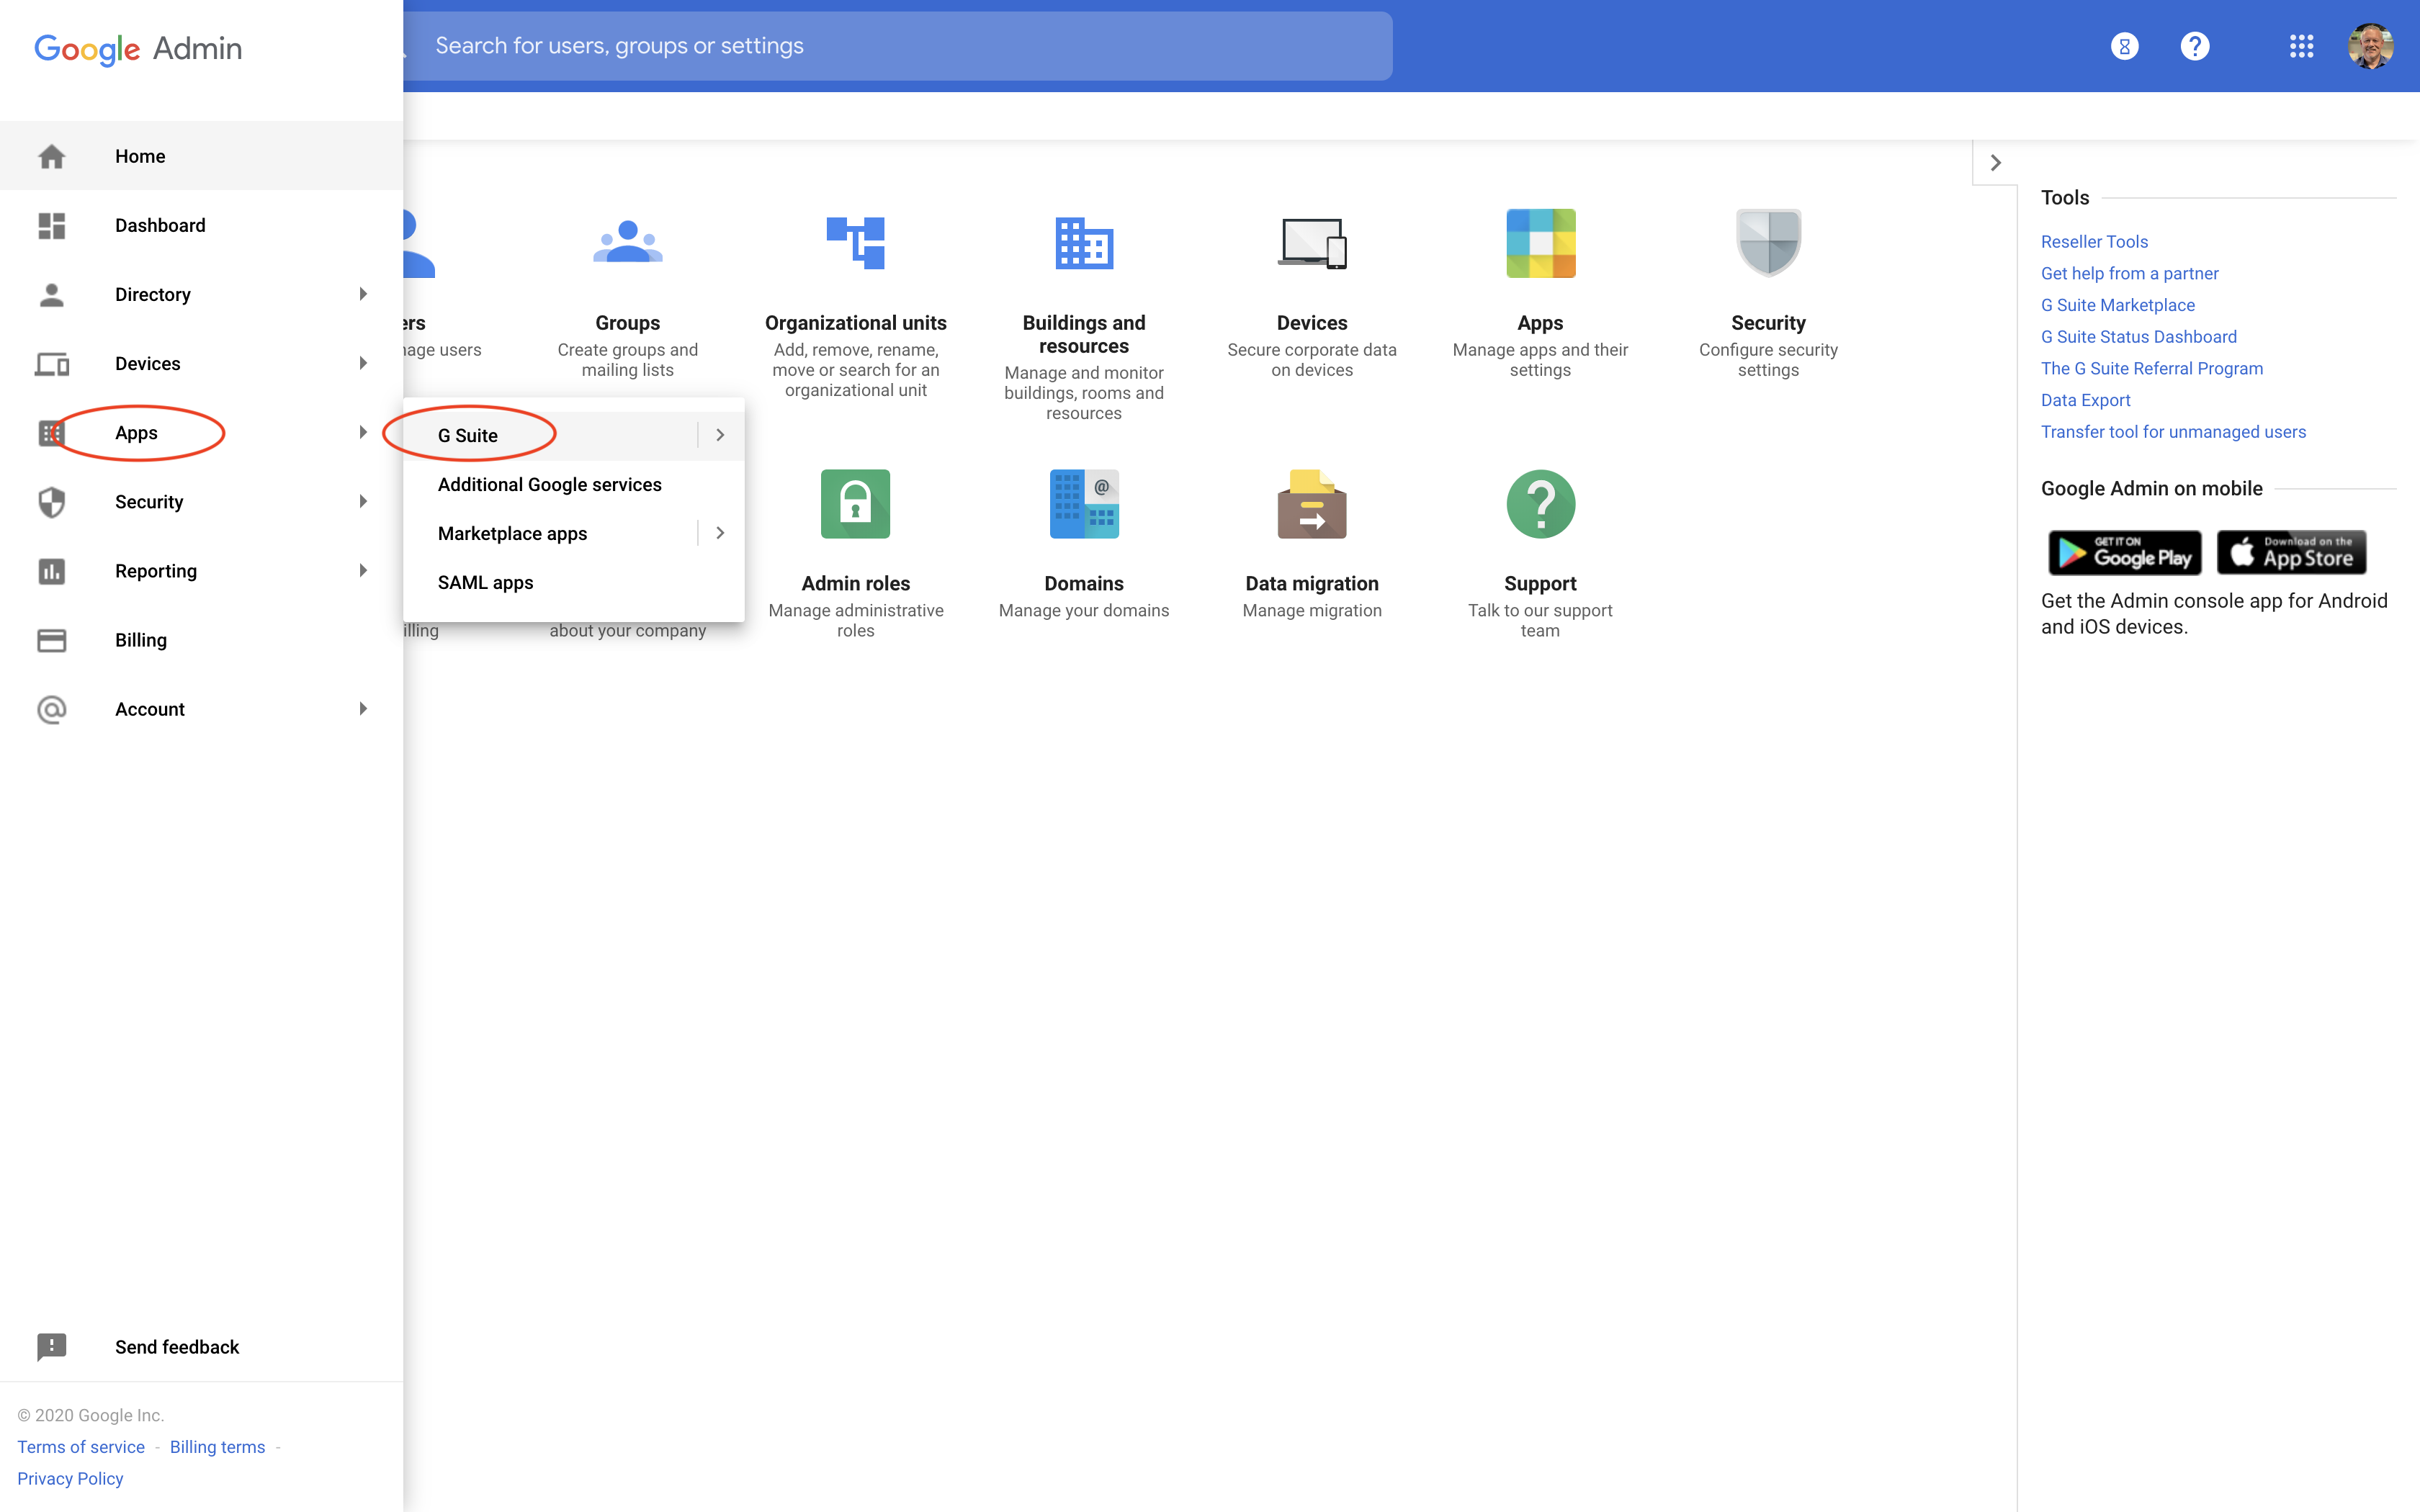Click the Admin roles padlock icon
This screenshot has width=2420, height=1512.
(855, 504)
